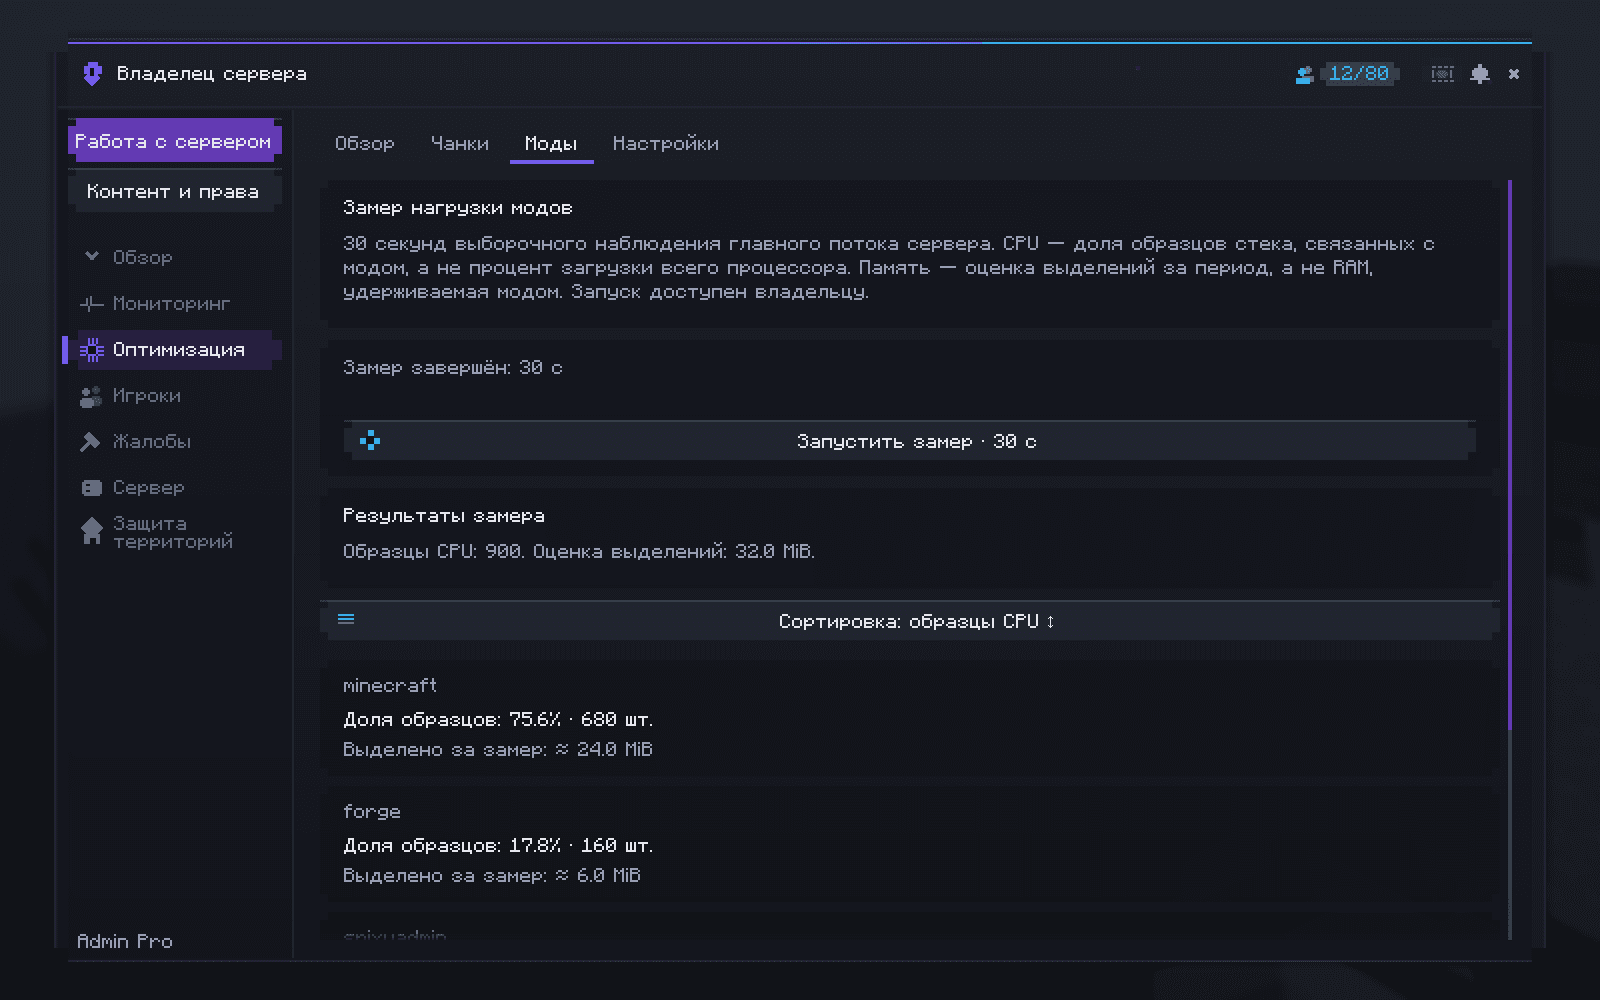Open the screen capture icon in the header
Viewport: 1600px width, 1000px height.
1442,74
